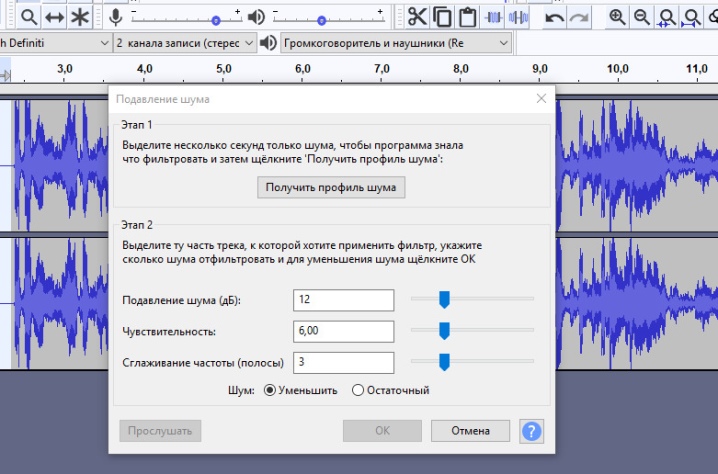Open the recording channels dropdown
The height and width of the screenshot is (474, 718).
pos(185,43)
